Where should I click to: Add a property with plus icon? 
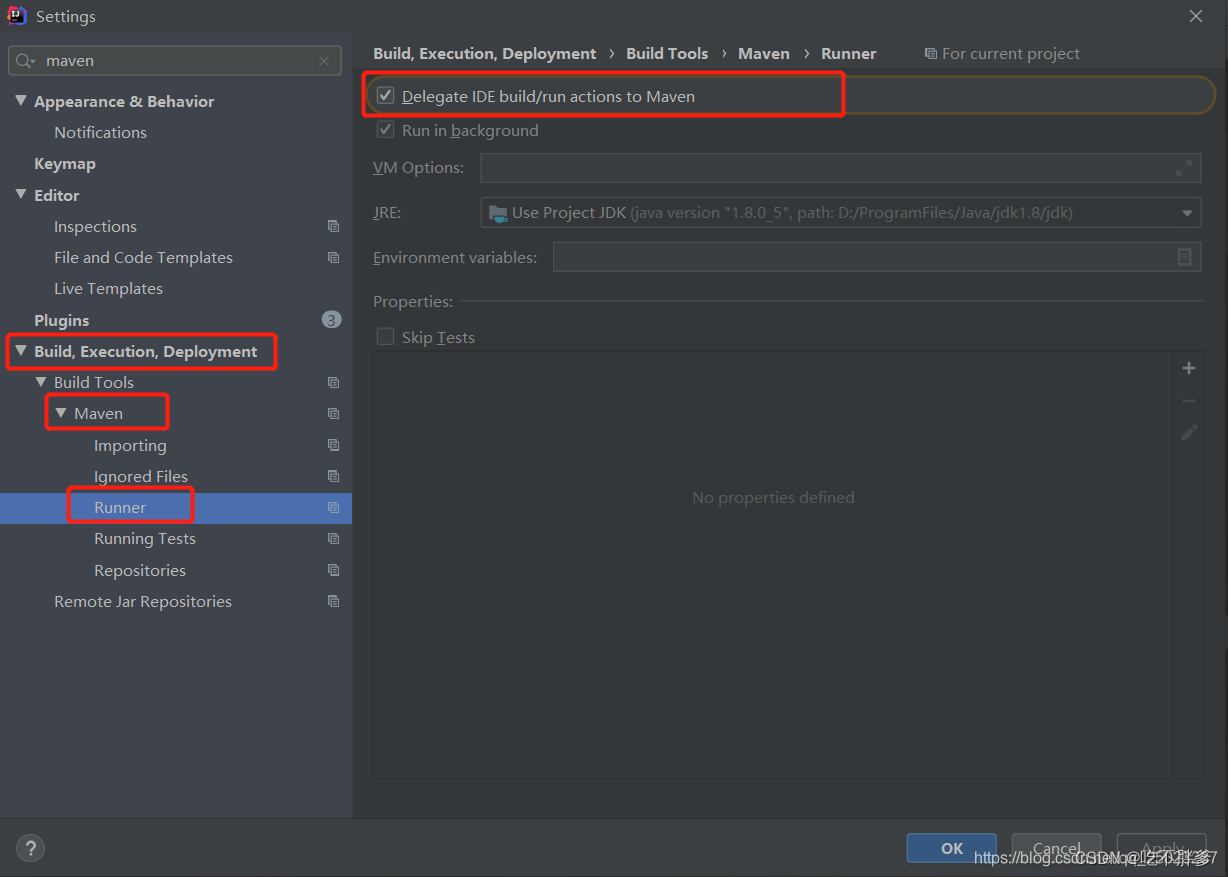(x=1189, y=368)
